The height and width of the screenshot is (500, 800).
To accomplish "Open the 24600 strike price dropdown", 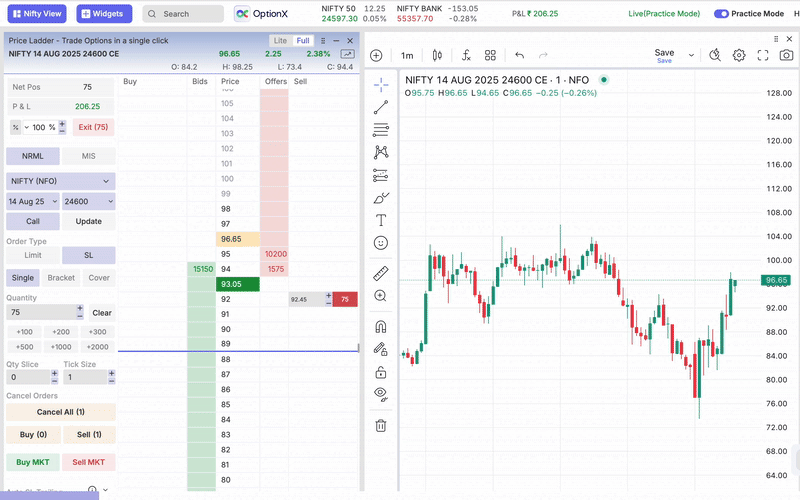I will tap(88, 201).
